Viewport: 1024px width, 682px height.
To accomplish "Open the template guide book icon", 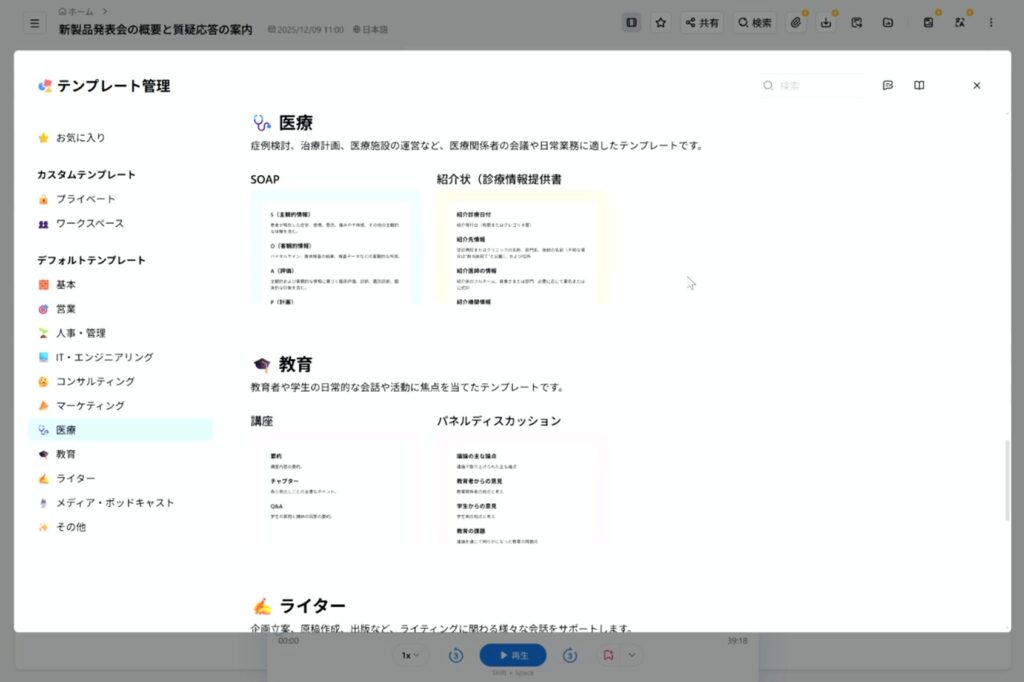I will pyautogui.click(x=919, y=86).
